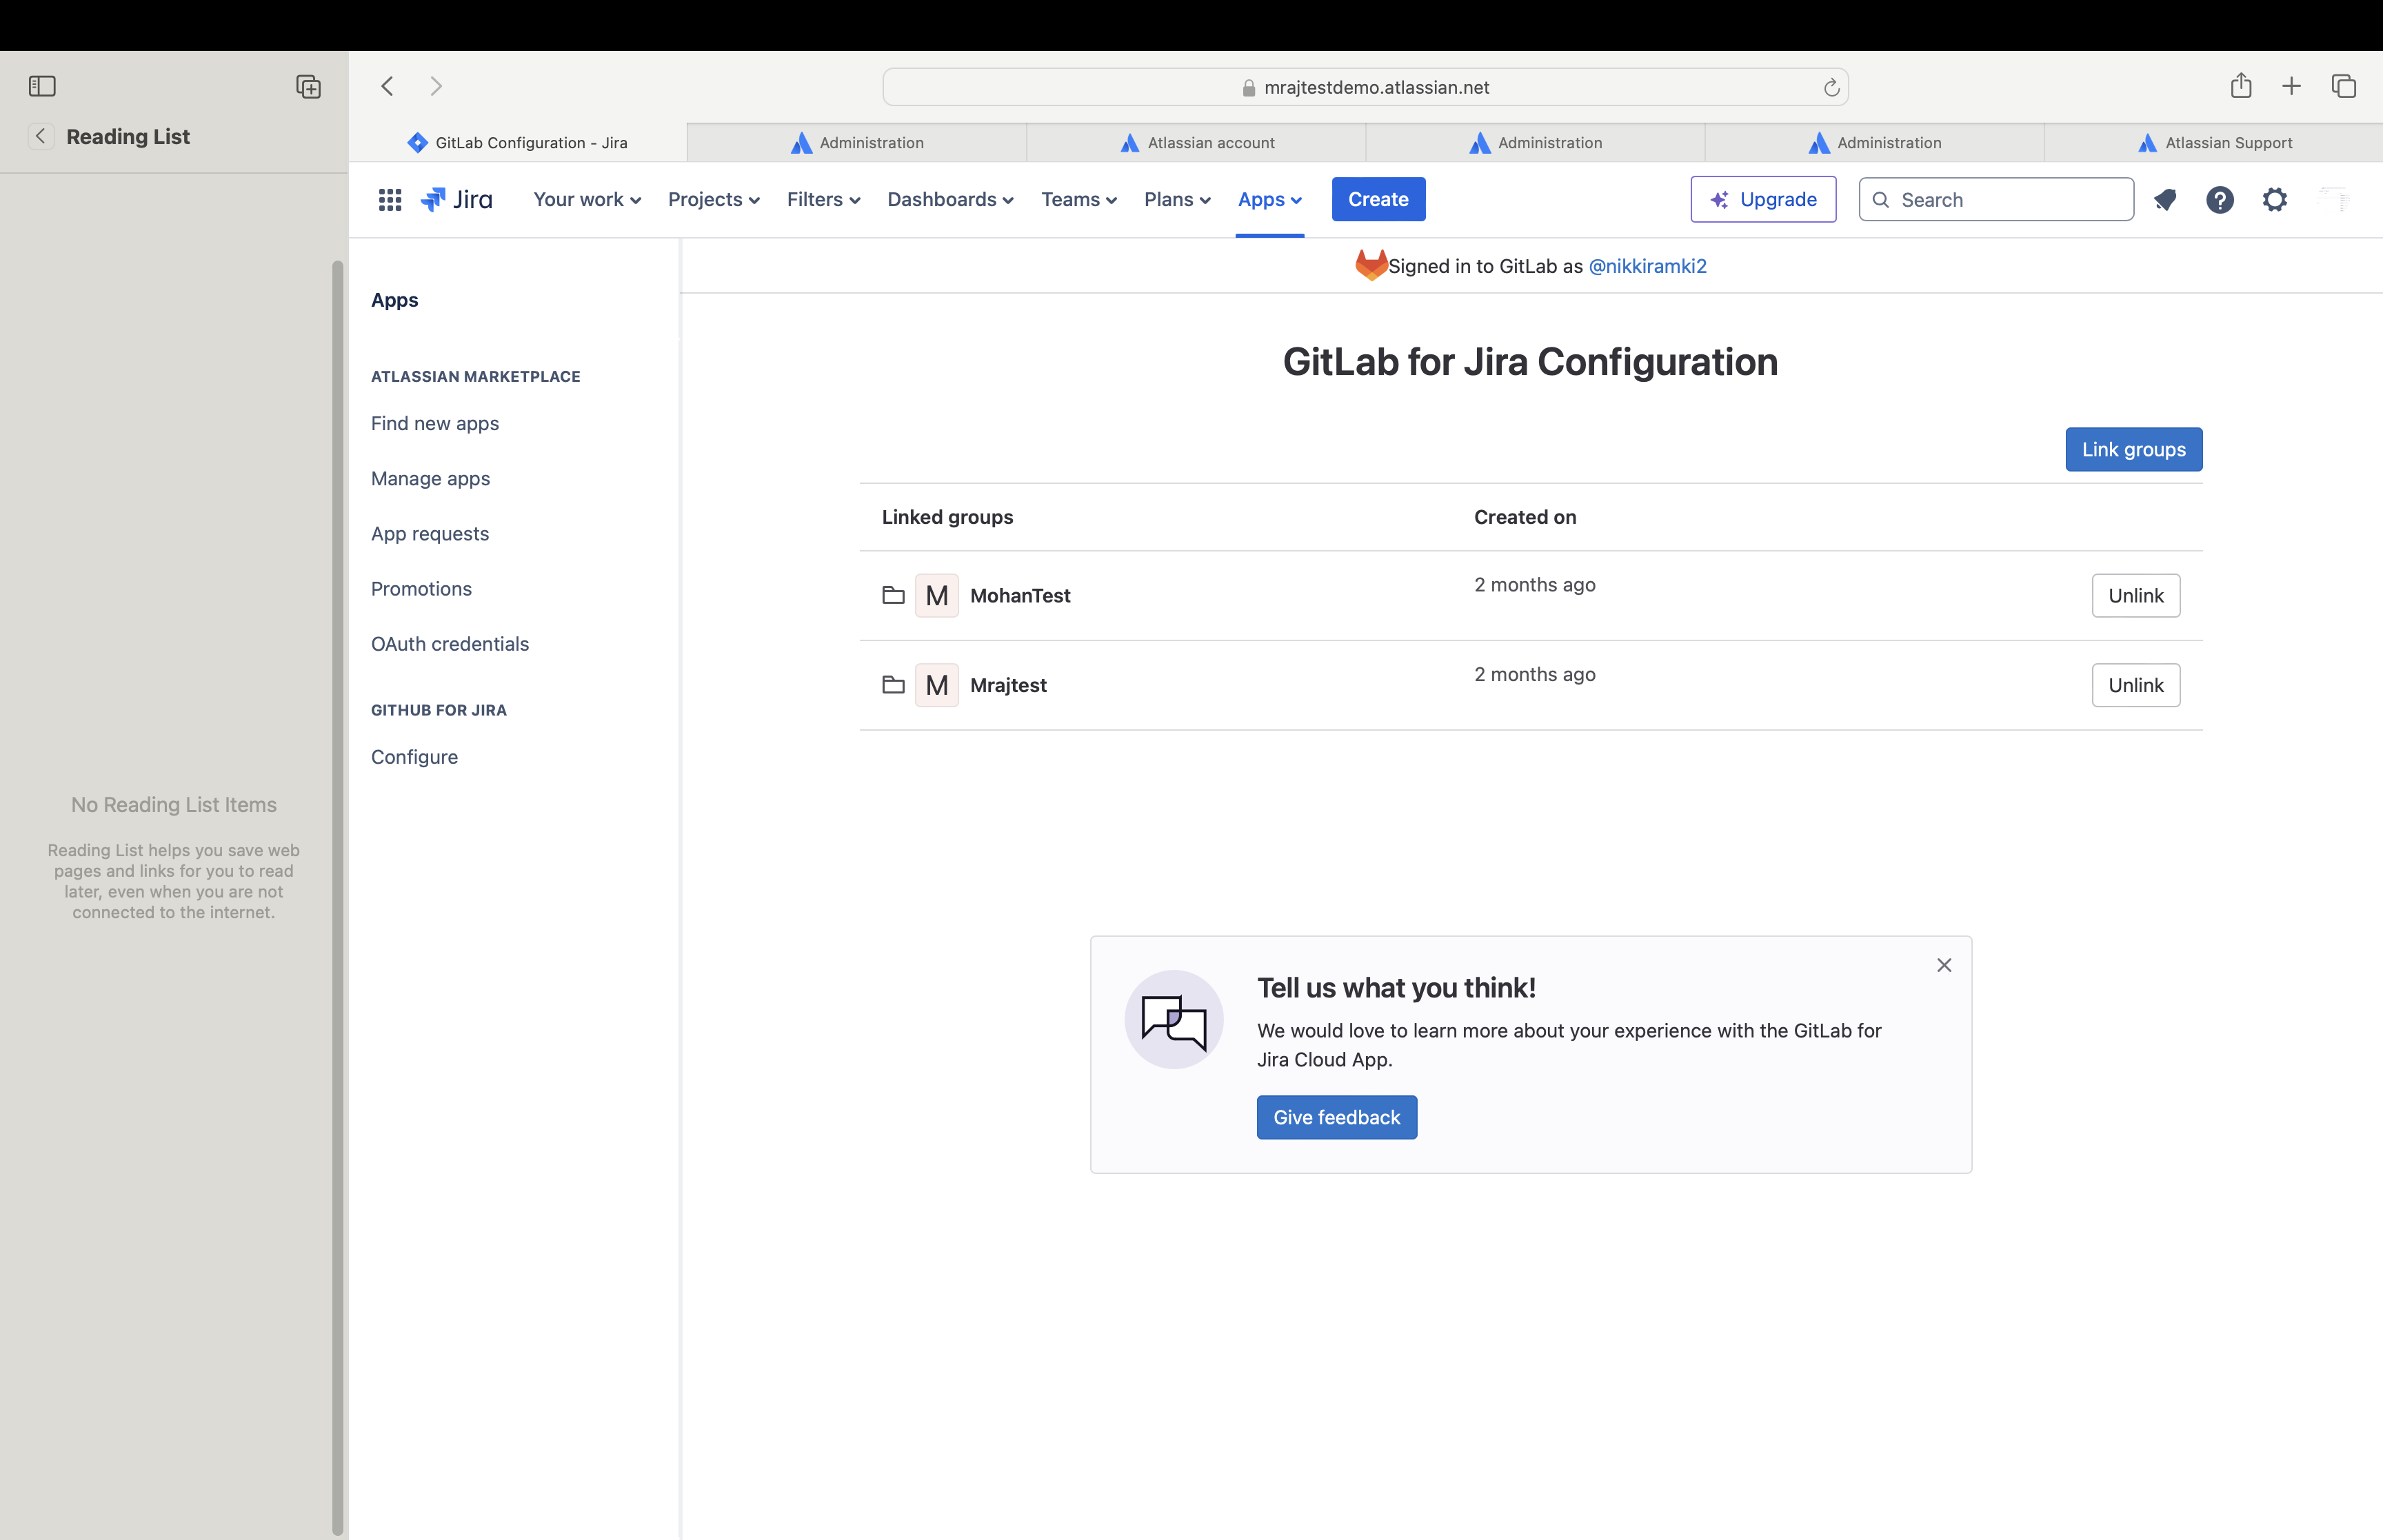
Task: Select the Apps menu in navigation
Action: (1268, 199)
